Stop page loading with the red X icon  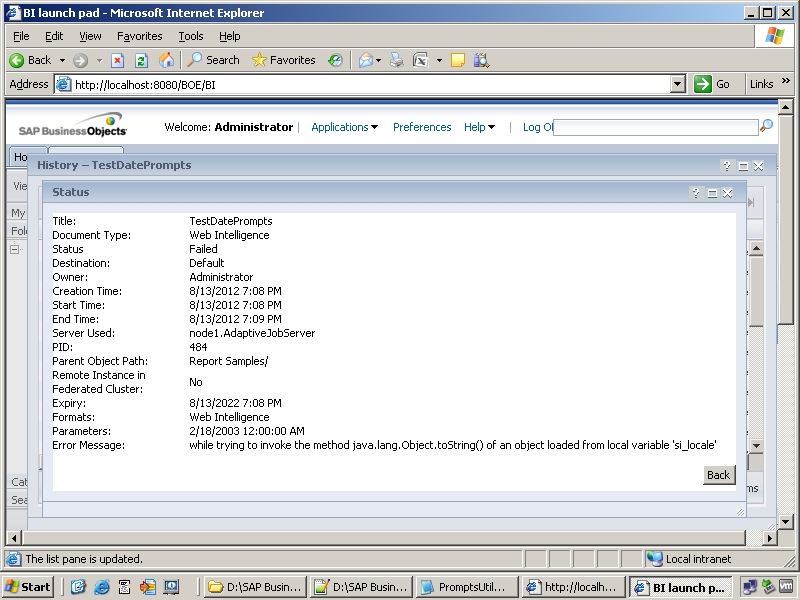click(117, 61)
